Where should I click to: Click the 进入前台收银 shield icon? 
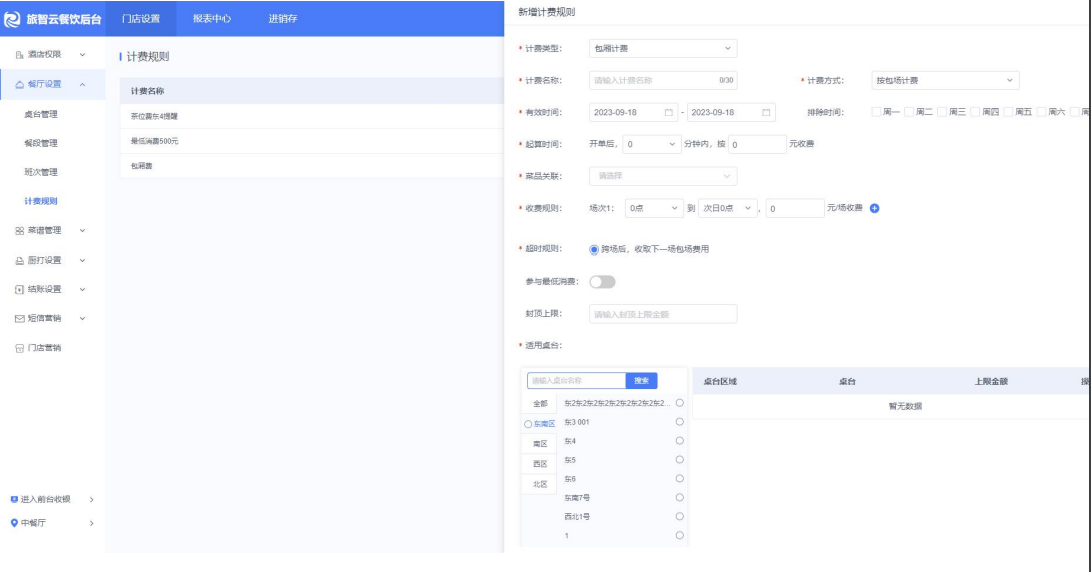[x=14, y=499]
